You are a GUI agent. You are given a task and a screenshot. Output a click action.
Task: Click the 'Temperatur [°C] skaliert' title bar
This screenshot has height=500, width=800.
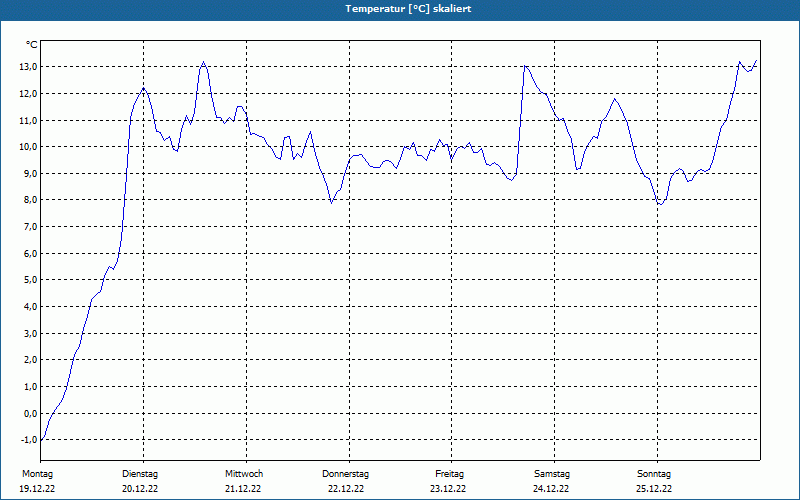(x=400, y=9)
